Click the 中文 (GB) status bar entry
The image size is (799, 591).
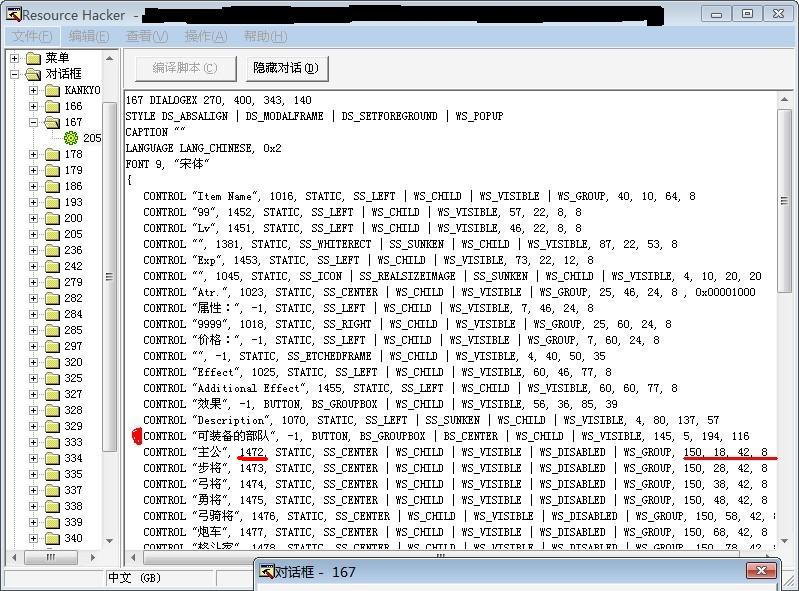134,578
